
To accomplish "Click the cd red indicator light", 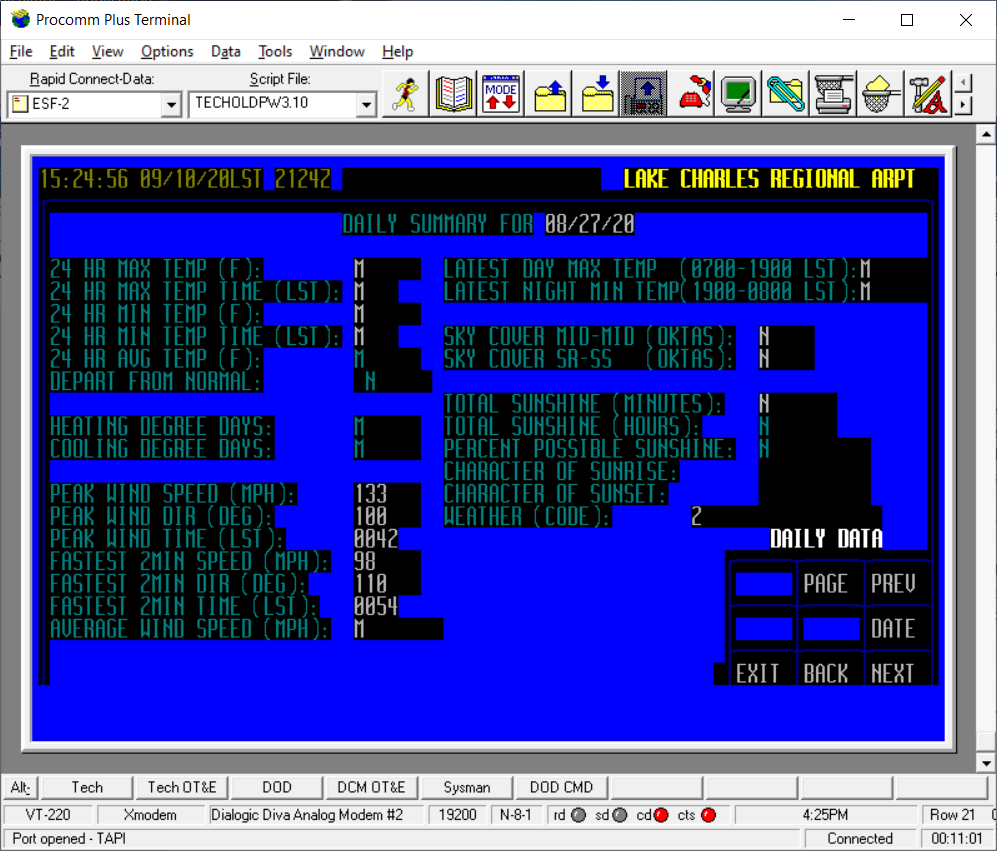I will point(661,815).
